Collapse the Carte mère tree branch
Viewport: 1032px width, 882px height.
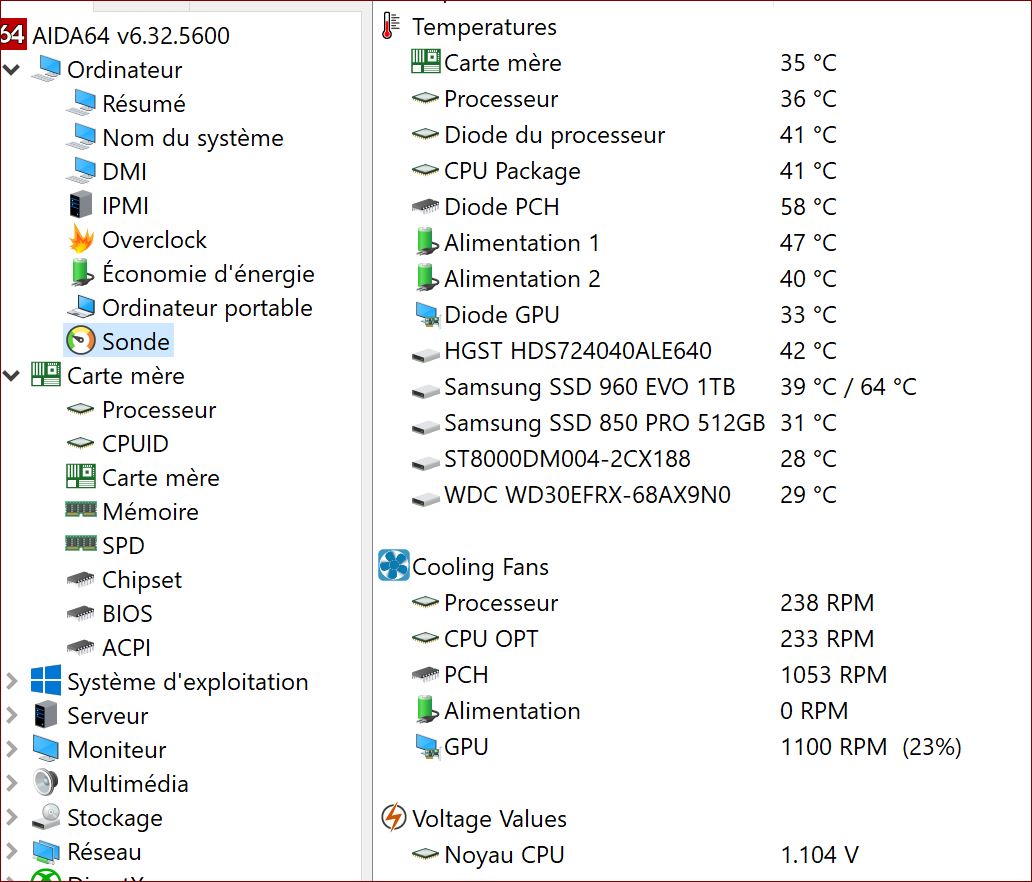click(x=11, y=376)
